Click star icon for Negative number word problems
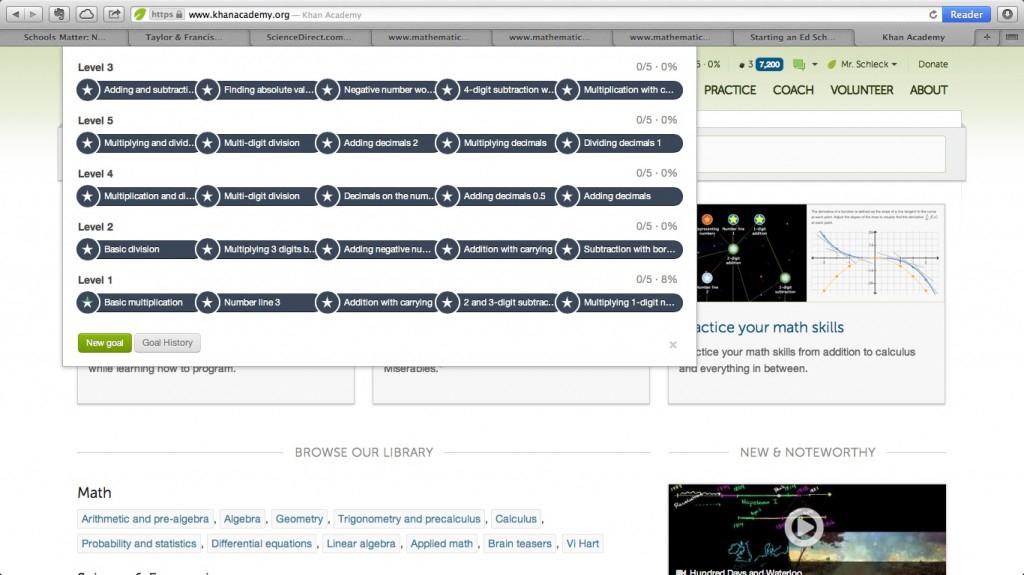1024x575 pixels. coord(327,90)
